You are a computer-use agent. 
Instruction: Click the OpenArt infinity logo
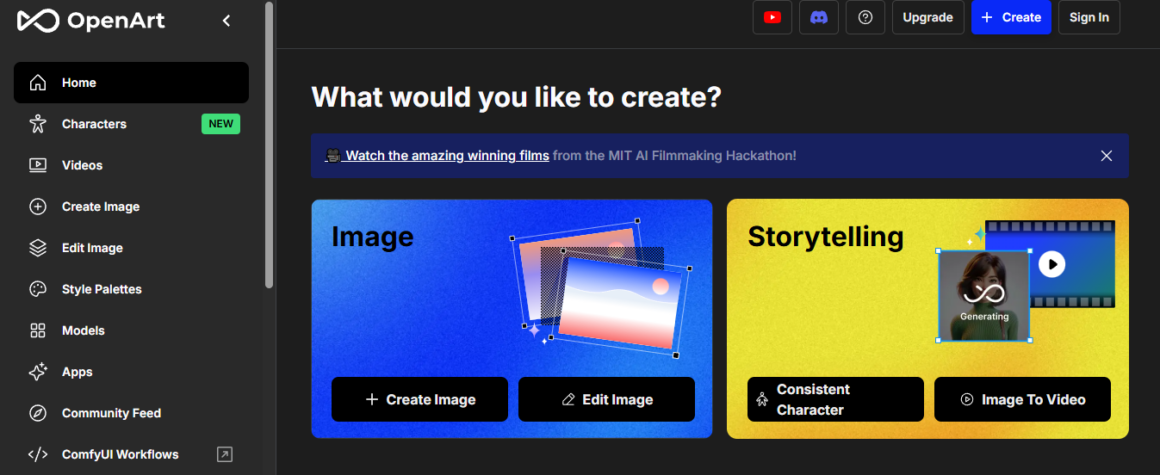38,21
